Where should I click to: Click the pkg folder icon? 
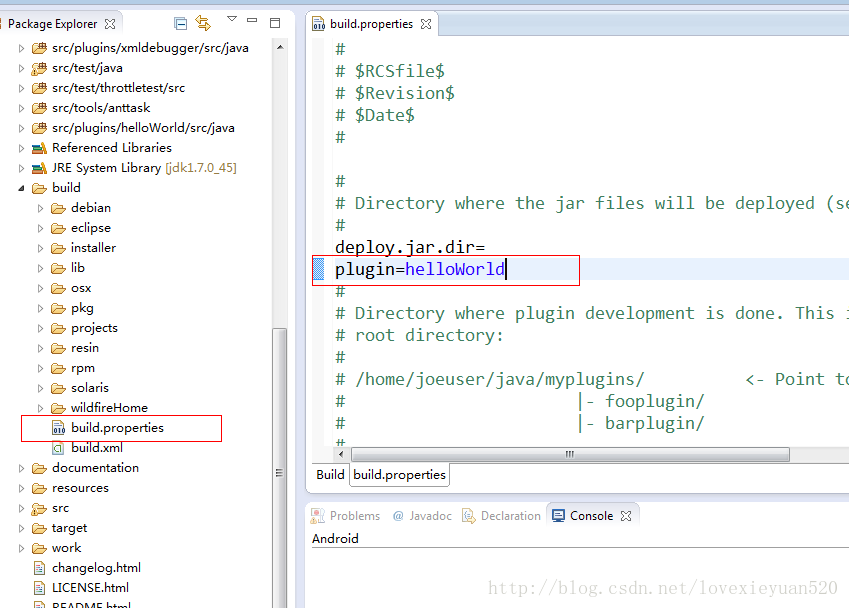point(58,308)
